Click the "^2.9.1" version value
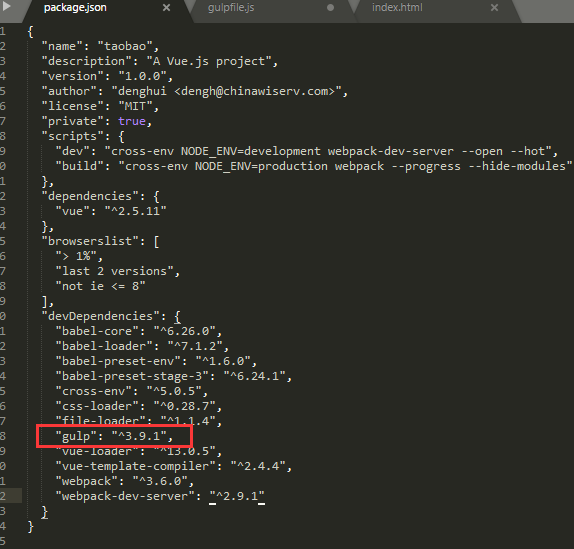Screen dimensions: 574x549 click(237, 496)
